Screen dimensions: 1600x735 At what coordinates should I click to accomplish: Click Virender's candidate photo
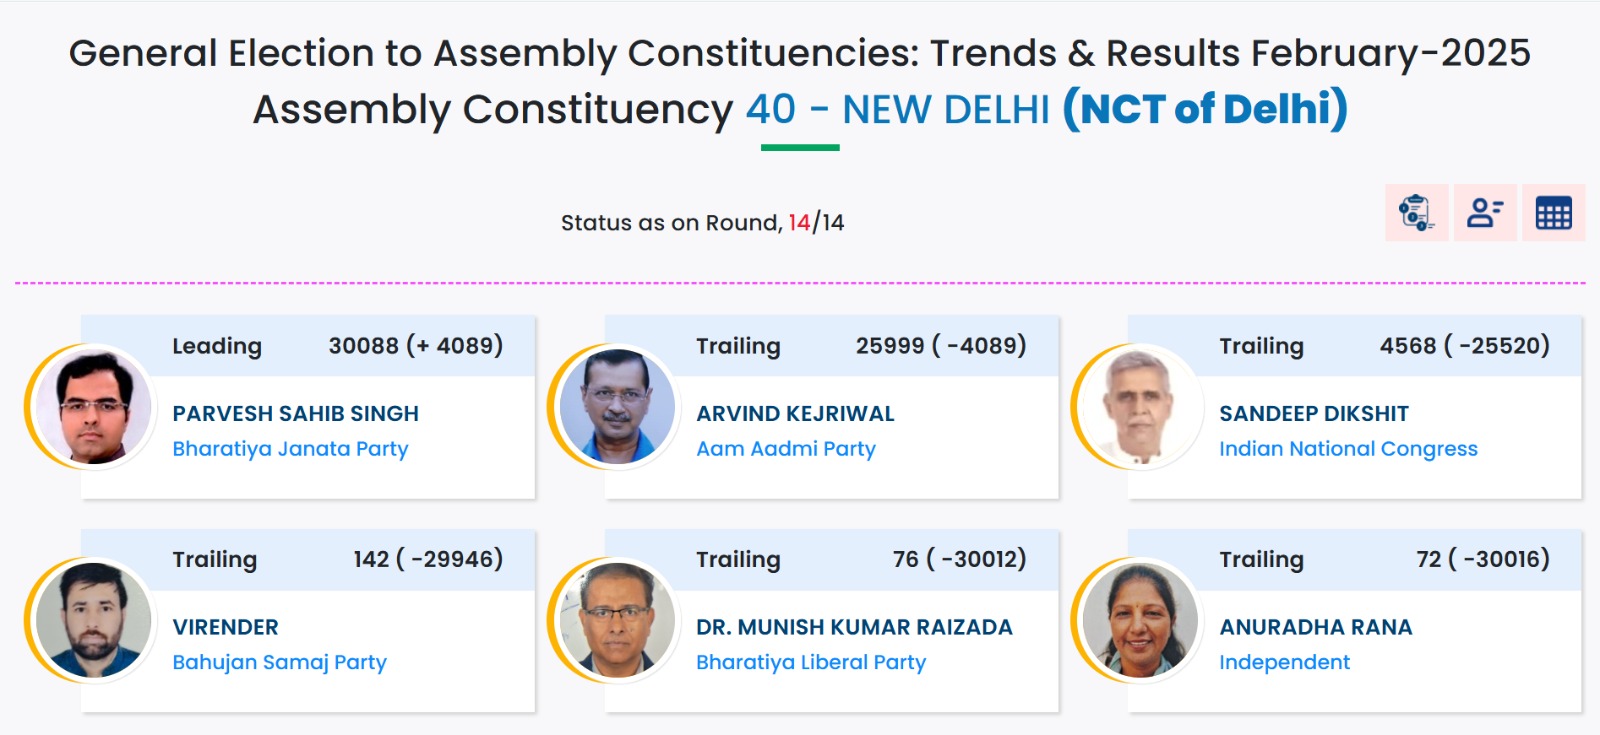click(93, 620)
